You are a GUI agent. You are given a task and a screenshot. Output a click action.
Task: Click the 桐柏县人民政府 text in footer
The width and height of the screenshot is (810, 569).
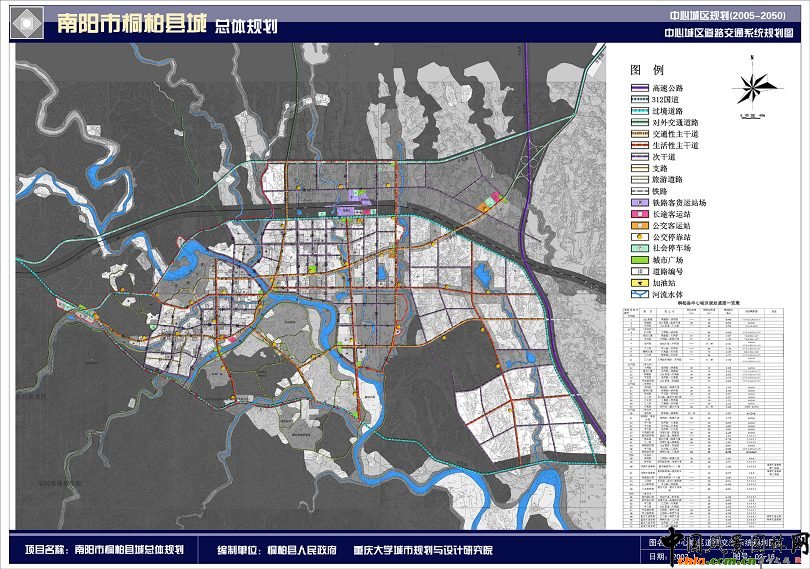point(299,551)
